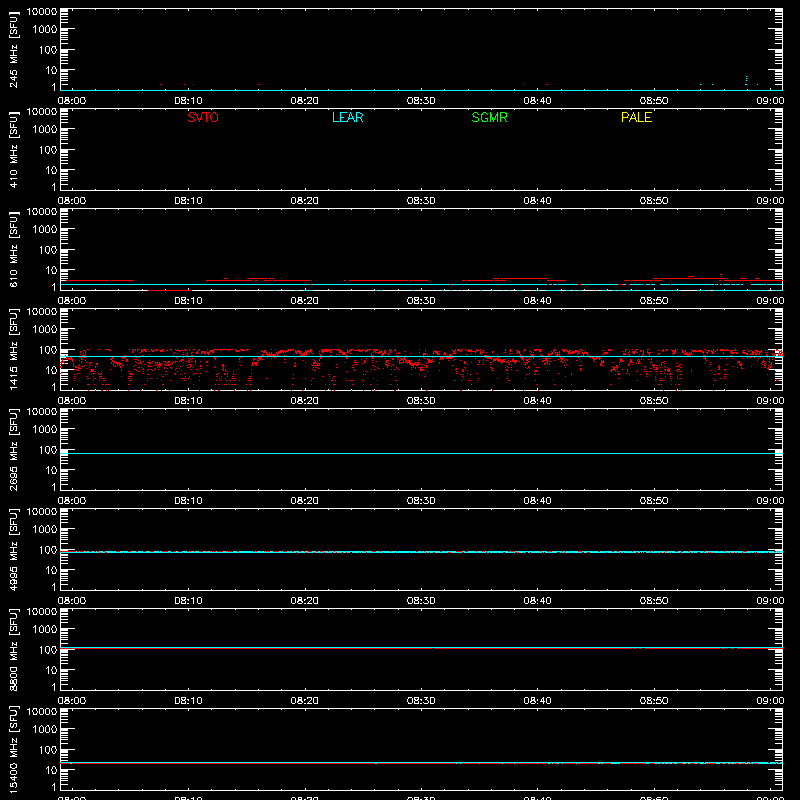The image size is (800, 800).
Task: Click the 1000 y-axis value on 410 MHz panel
Action: point(45,130)
